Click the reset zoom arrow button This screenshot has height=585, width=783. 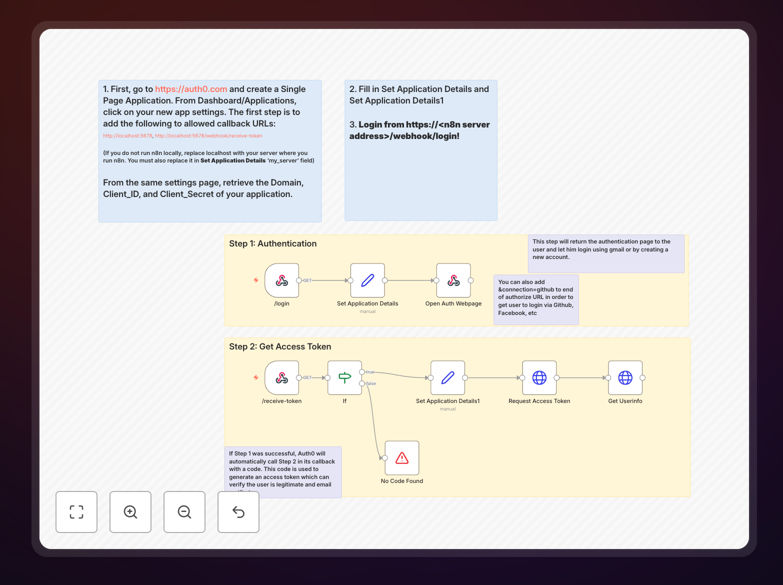tap(238, 512)
